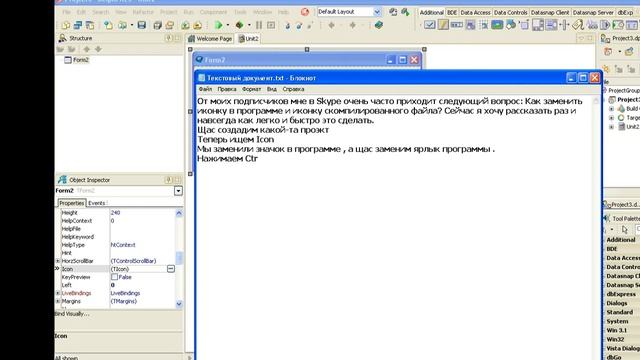Image resolution: width=640 pixels, height=360 pixels.
Task: Open the Form2 object selector dropdown
Action: click(x=178, y=191)
